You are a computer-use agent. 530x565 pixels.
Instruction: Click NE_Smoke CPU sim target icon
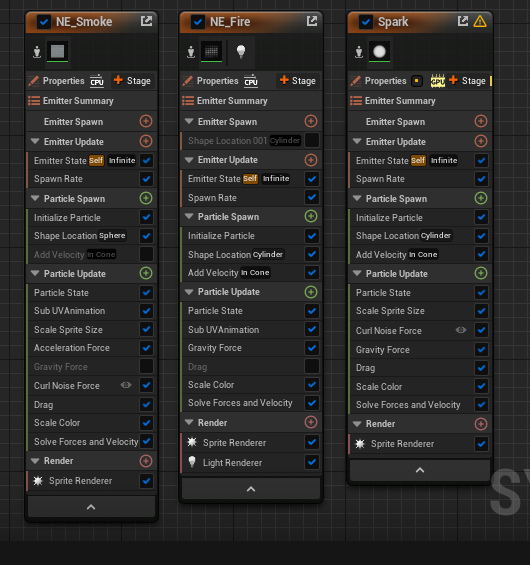coord(97,81)
